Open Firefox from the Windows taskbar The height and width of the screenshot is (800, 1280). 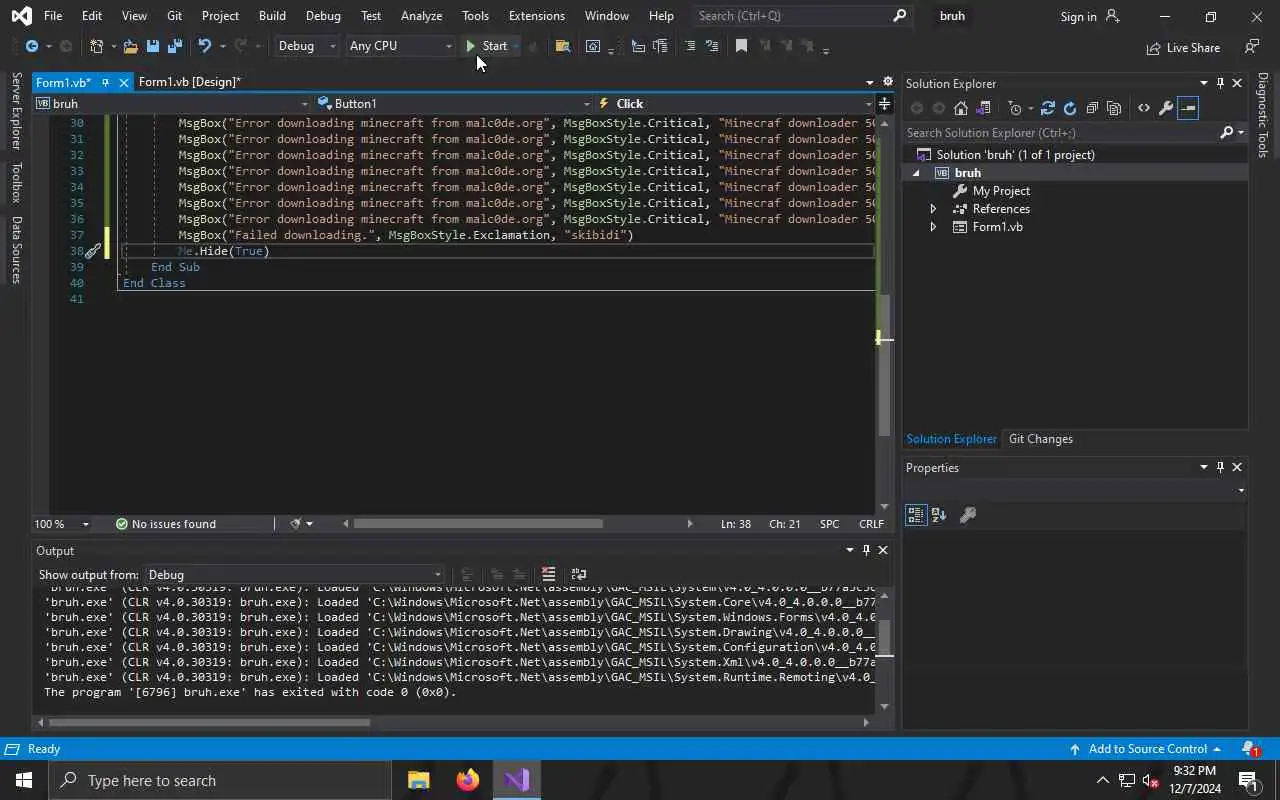[468, 780]
